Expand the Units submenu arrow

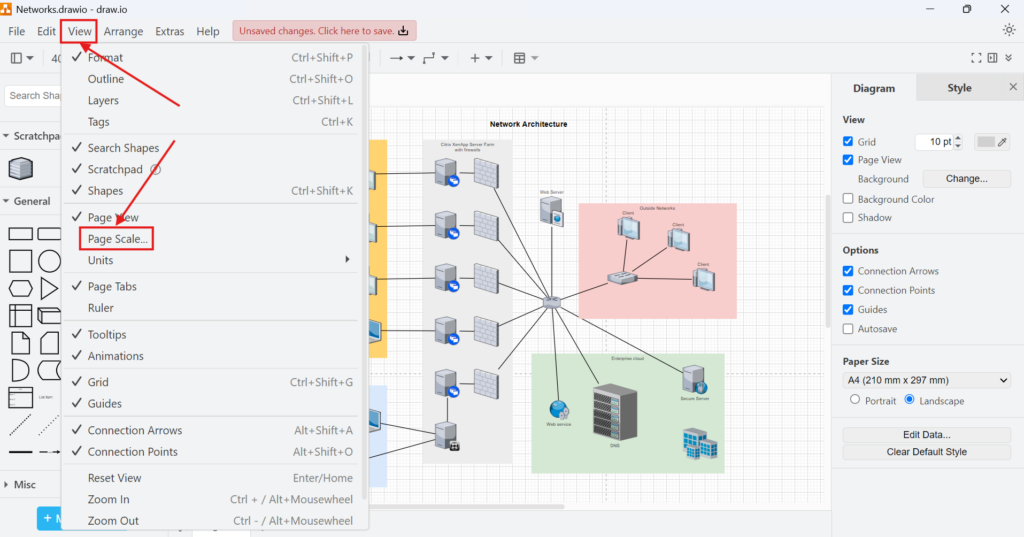click(x=347, y=259)
